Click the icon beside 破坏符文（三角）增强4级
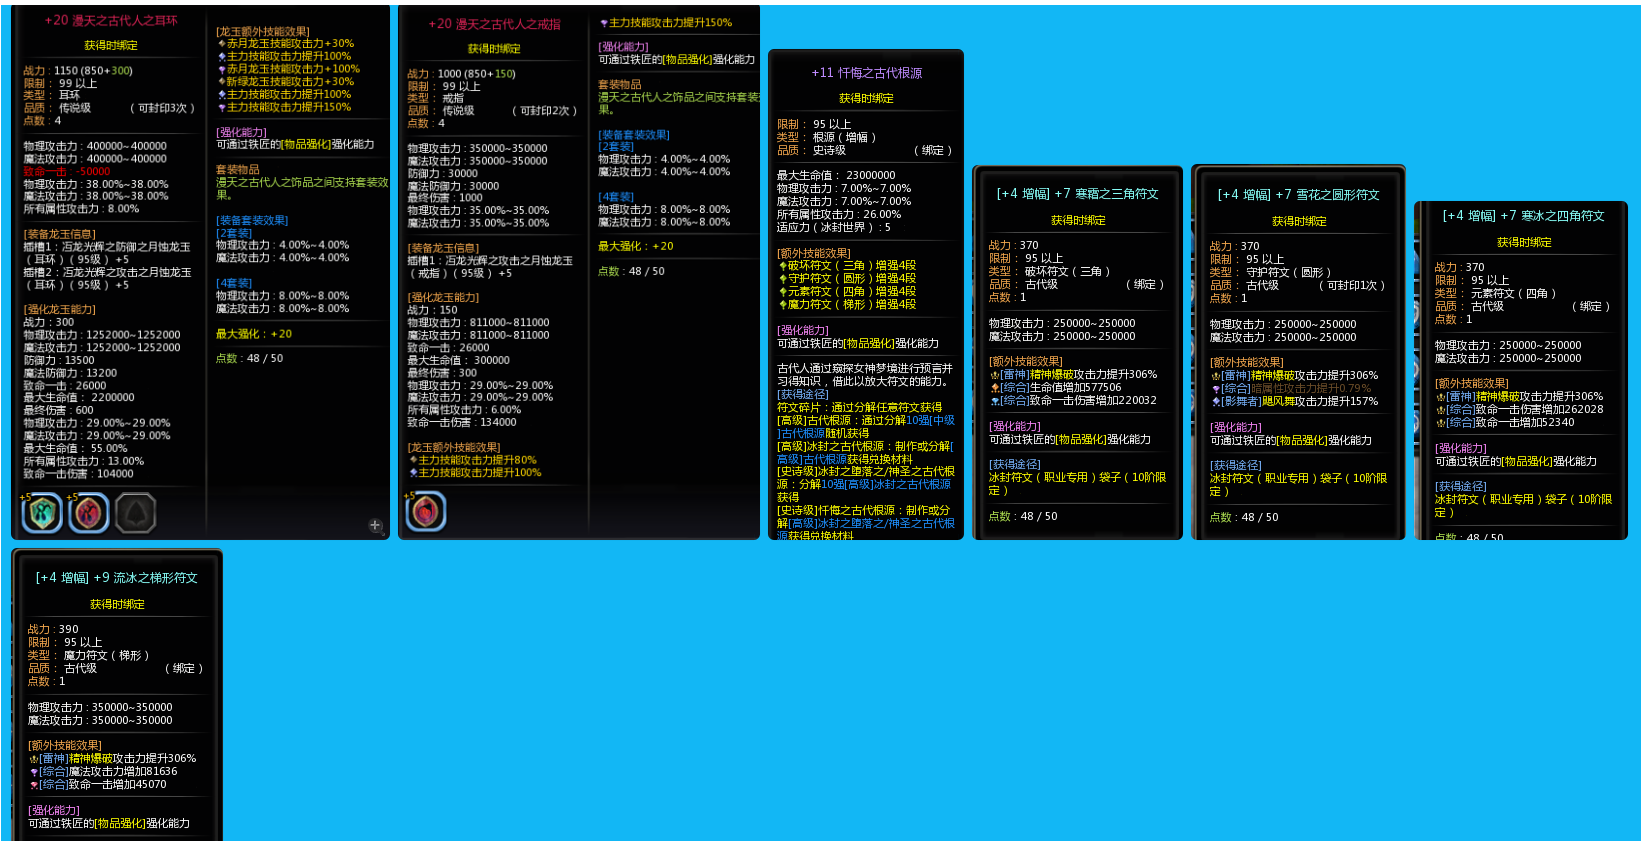The width and height of the screenshot is (1641, 841). coord(782,266)
